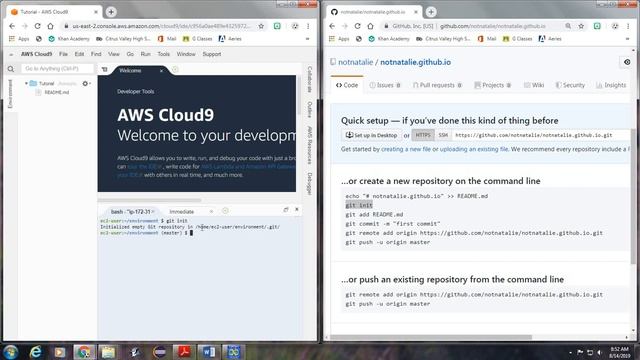
Task: Open the Support menu in Cloud9
Action: click(x=212, y=54)
